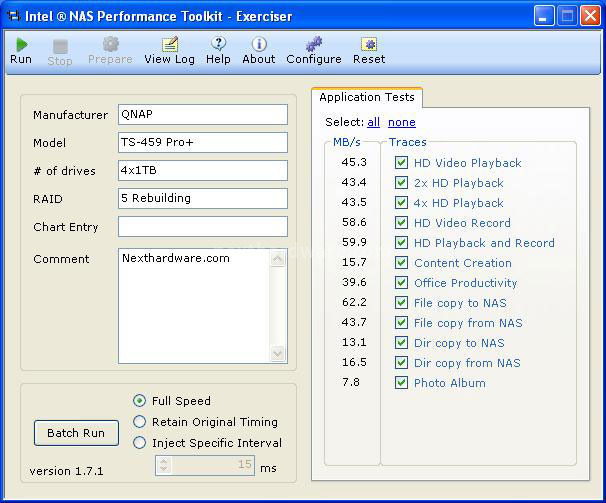Decrease the interval ms stepper
Viewport: 606px width, 503px height.
tap(164, 470)
